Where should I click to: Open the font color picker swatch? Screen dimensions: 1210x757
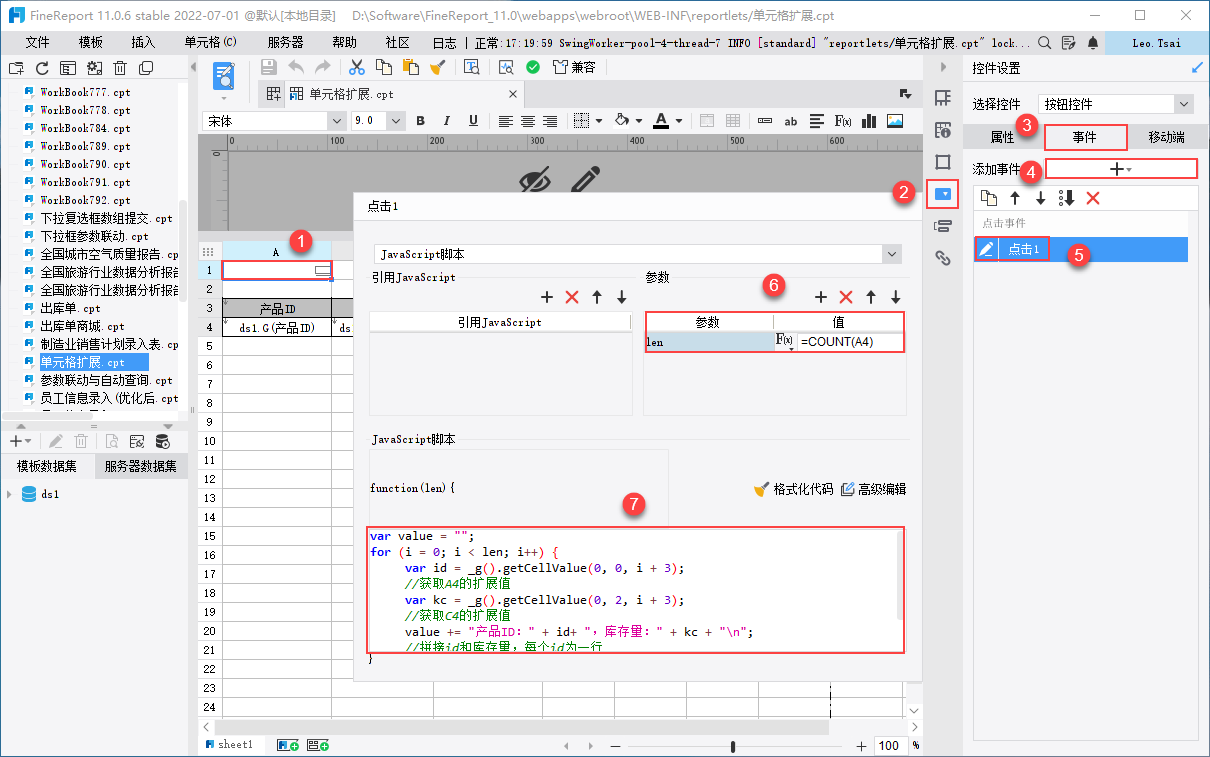(661, 121)
